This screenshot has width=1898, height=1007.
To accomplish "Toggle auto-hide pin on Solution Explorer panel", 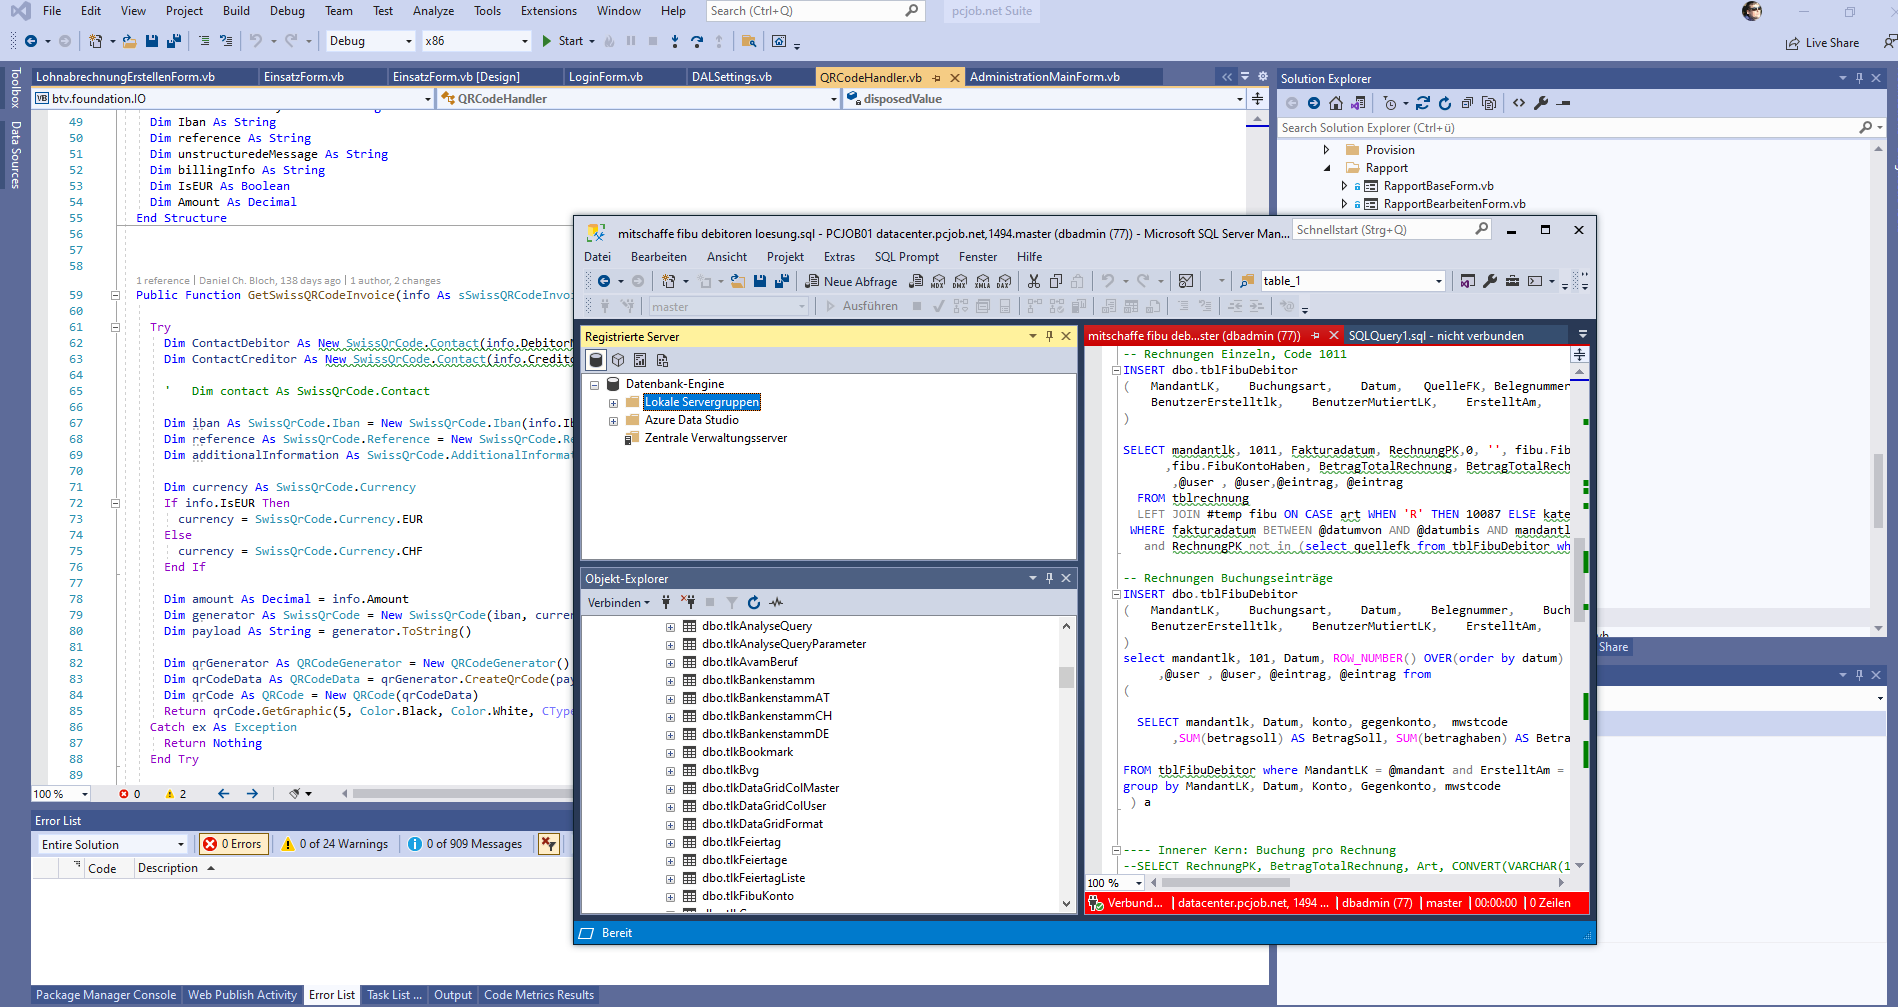I will tap(1860, 78).
